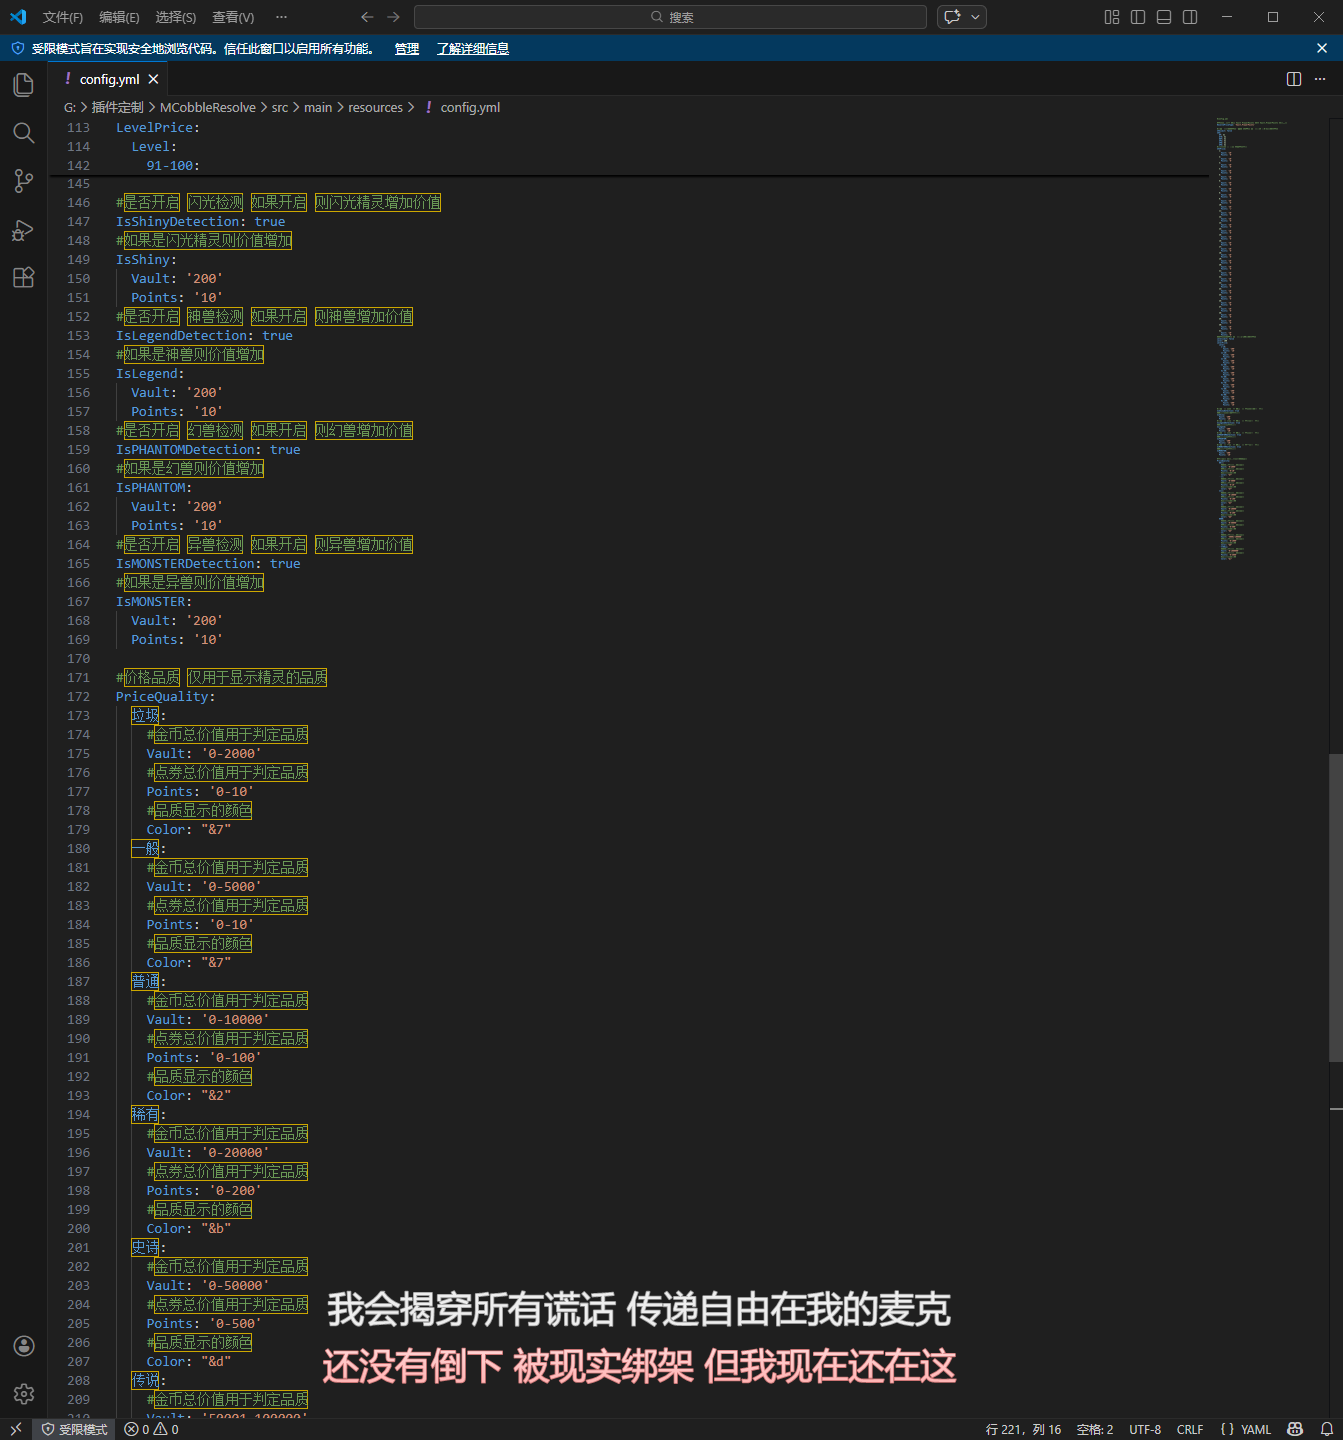Click the 了解详细信息 link
1343x1440 pixels.
(472, 49)
